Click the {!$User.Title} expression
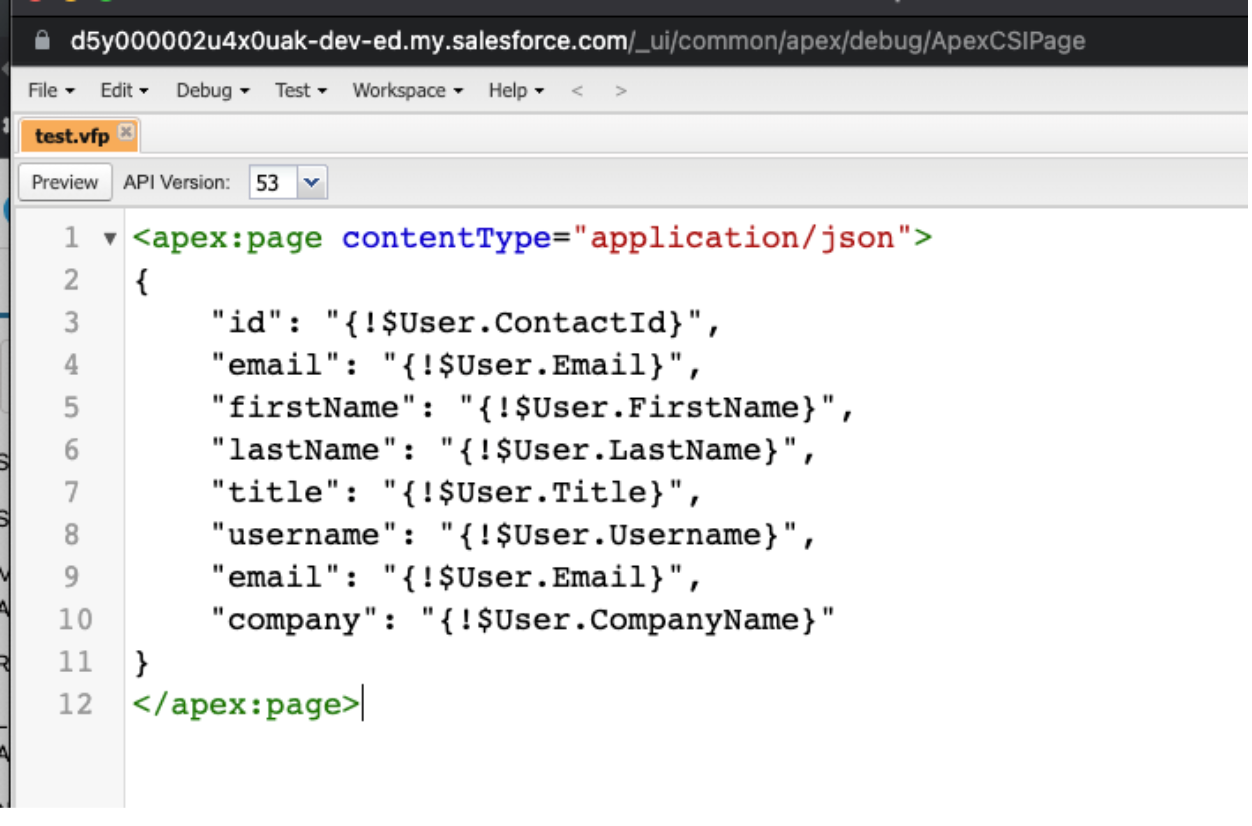 point(532,492)
